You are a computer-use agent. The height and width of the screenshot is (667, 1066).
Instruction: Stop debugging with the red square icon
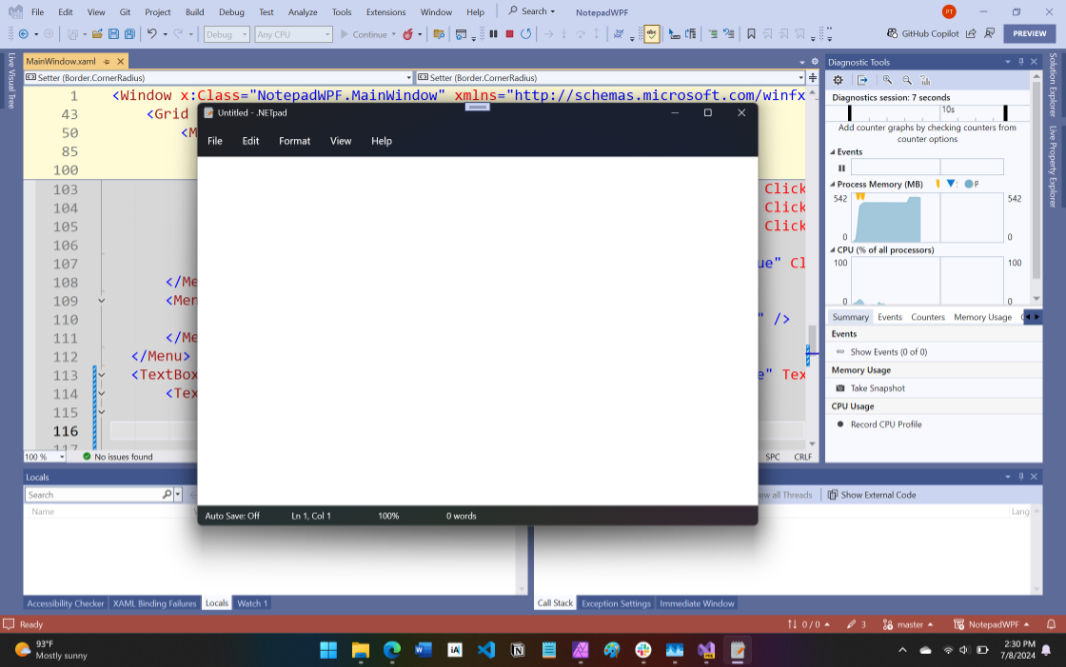[510, 33]
